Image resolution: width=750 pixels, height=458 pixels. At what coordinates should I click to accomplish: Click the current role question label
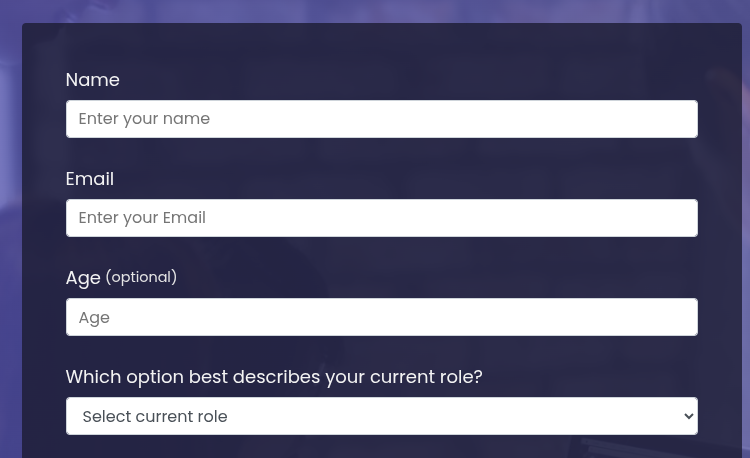[x=273, y=377]
